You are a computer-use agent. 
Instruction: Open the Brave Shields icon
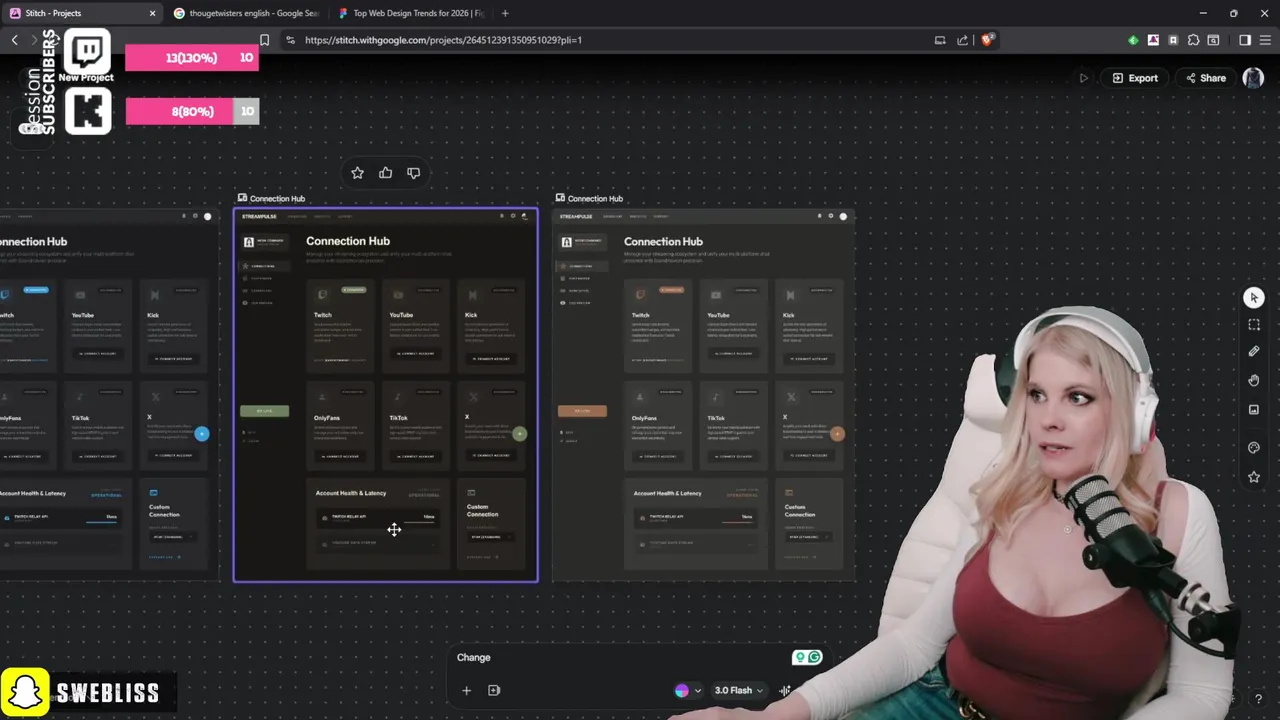click(987, 40)
